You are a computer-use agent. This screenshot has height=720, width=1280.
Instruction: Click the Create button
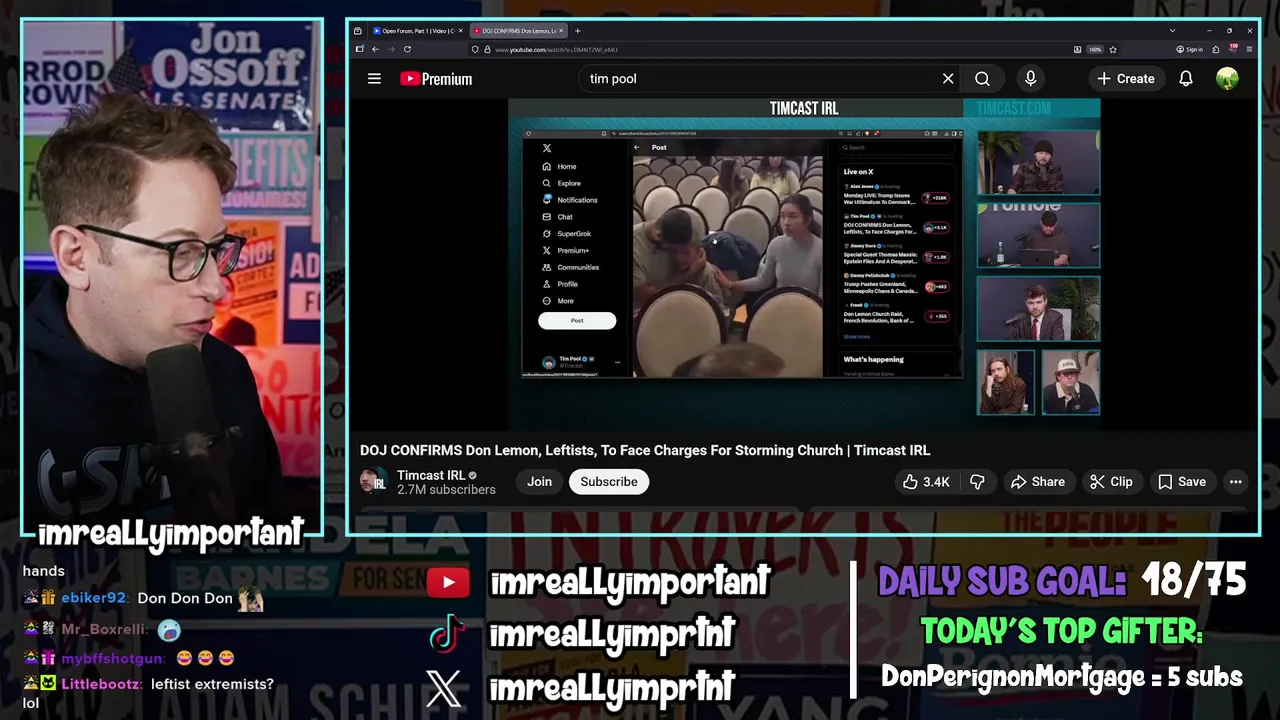1126,78
